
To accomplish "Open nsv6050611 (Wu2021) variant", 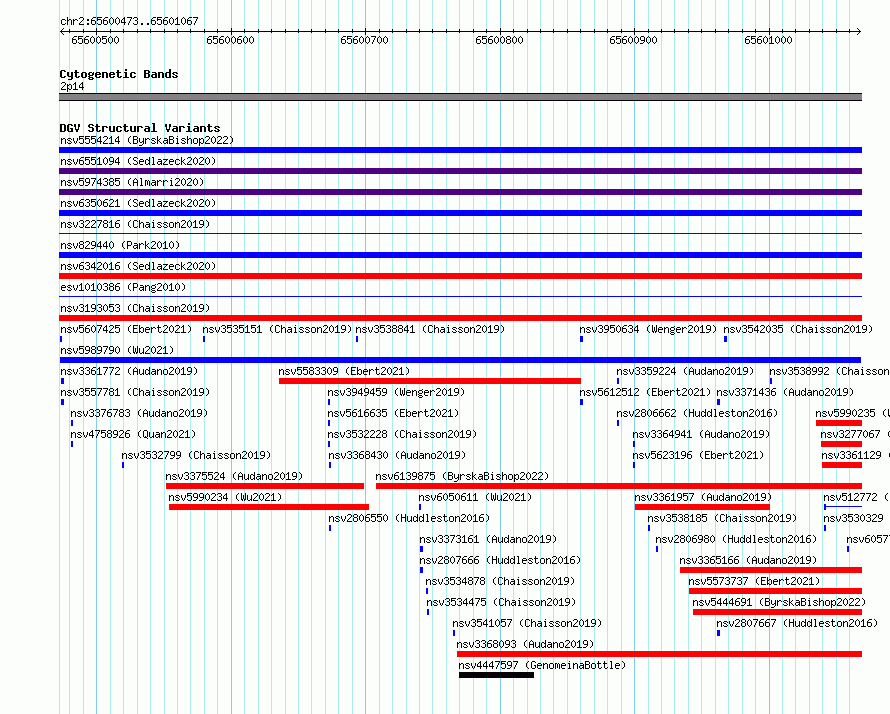I will (475, 497).
